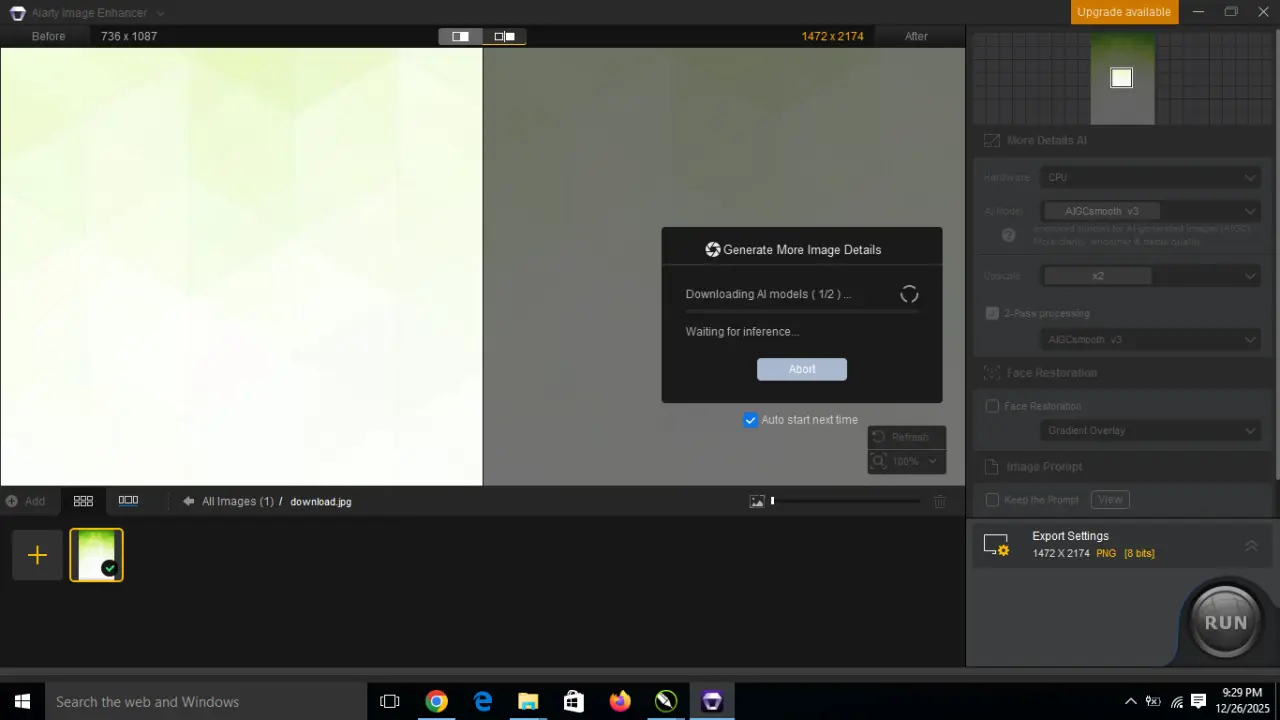Viewport: 1280px width, 720px height.
Task: Click the trash delete icon
Action: point(940,501)
